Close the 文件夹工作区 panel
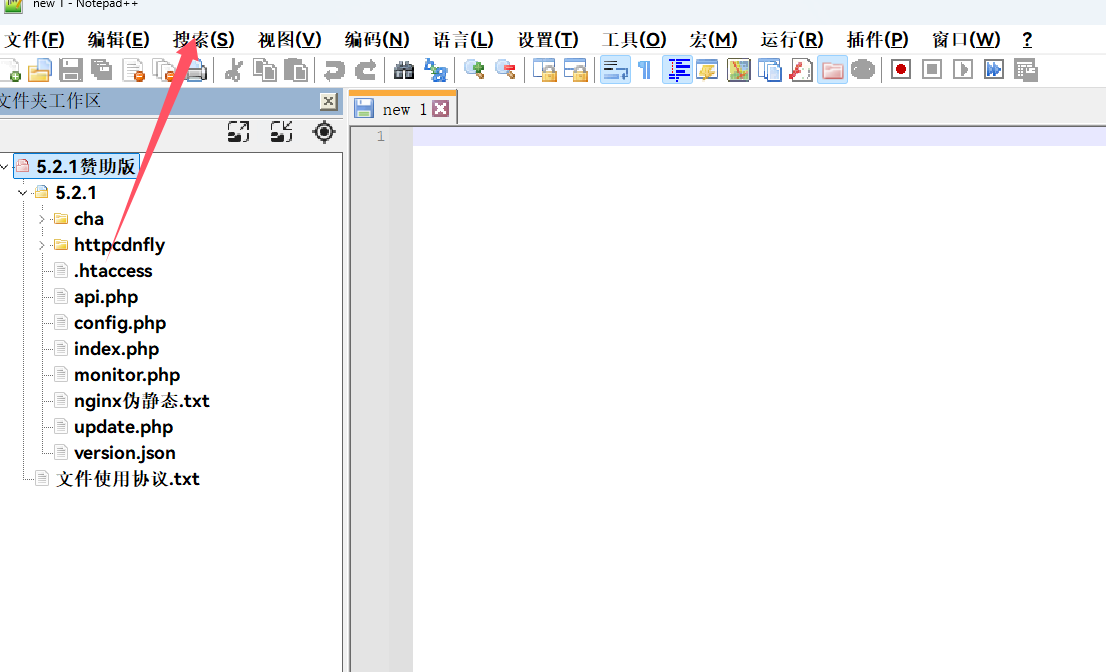The height and width of the screenshot is (672, 1106). coord(329,102)
